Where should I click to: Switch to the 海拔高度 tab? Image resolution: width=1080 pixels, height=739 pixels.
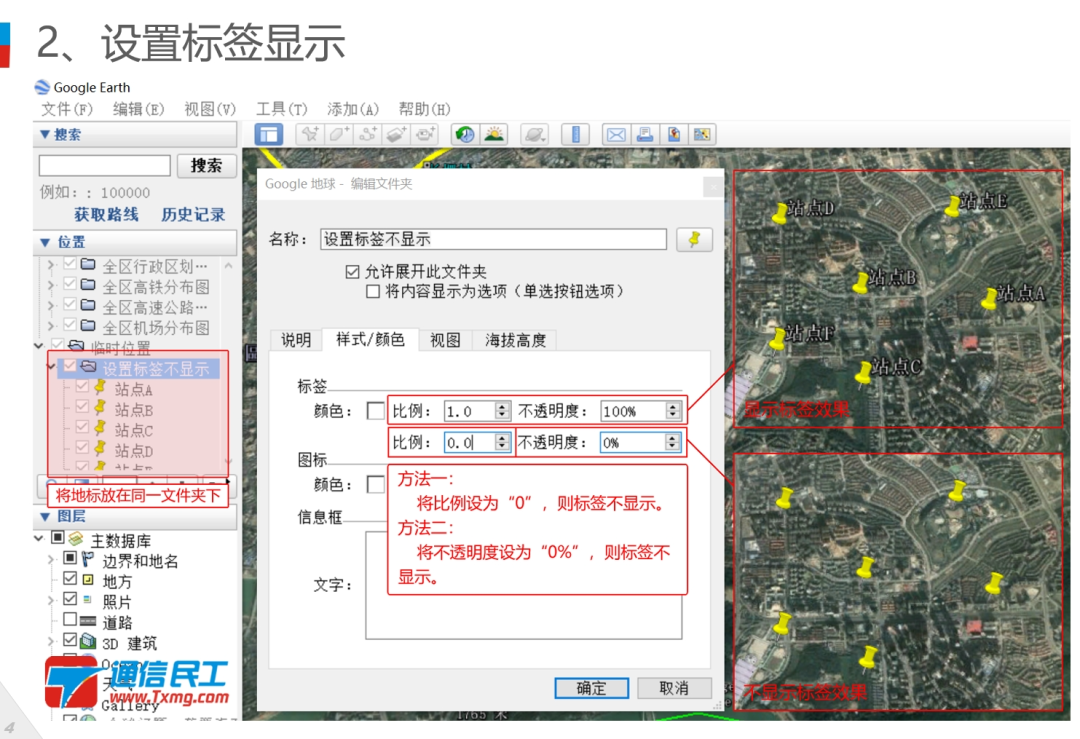[515, 340]
